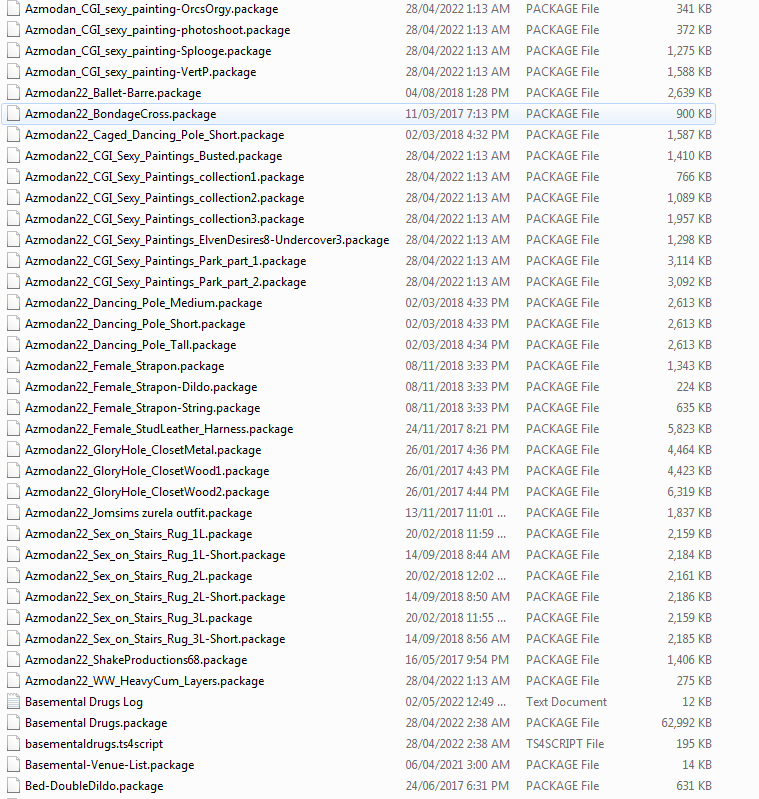
Task: Click the text document icon of Basemental Drugs Log
Action: (x=14, y=702)
